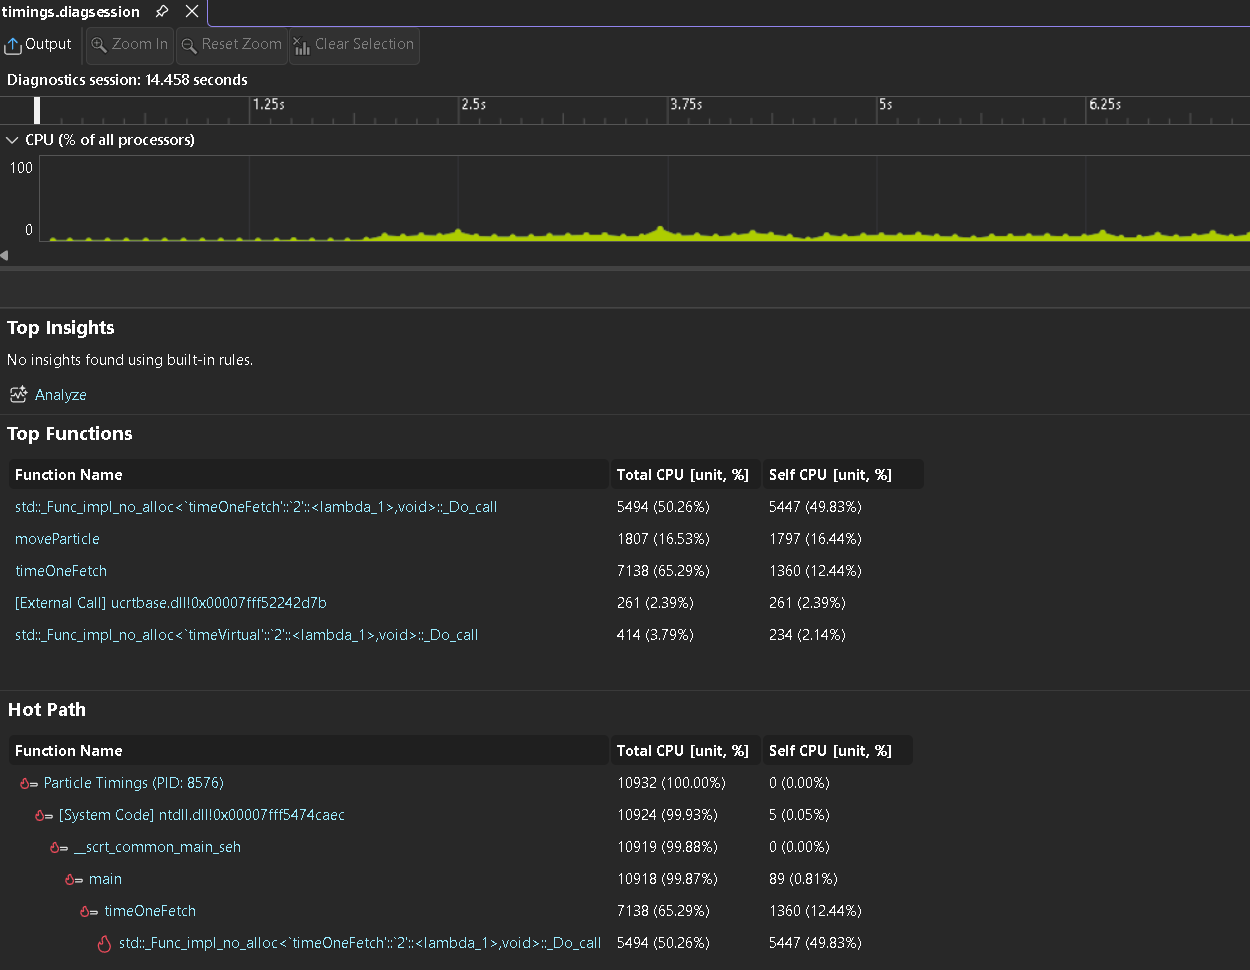Click the Hot Path Self CPU column header
The height and width of the screenshot is (970, 1250).
pos(838,751)
